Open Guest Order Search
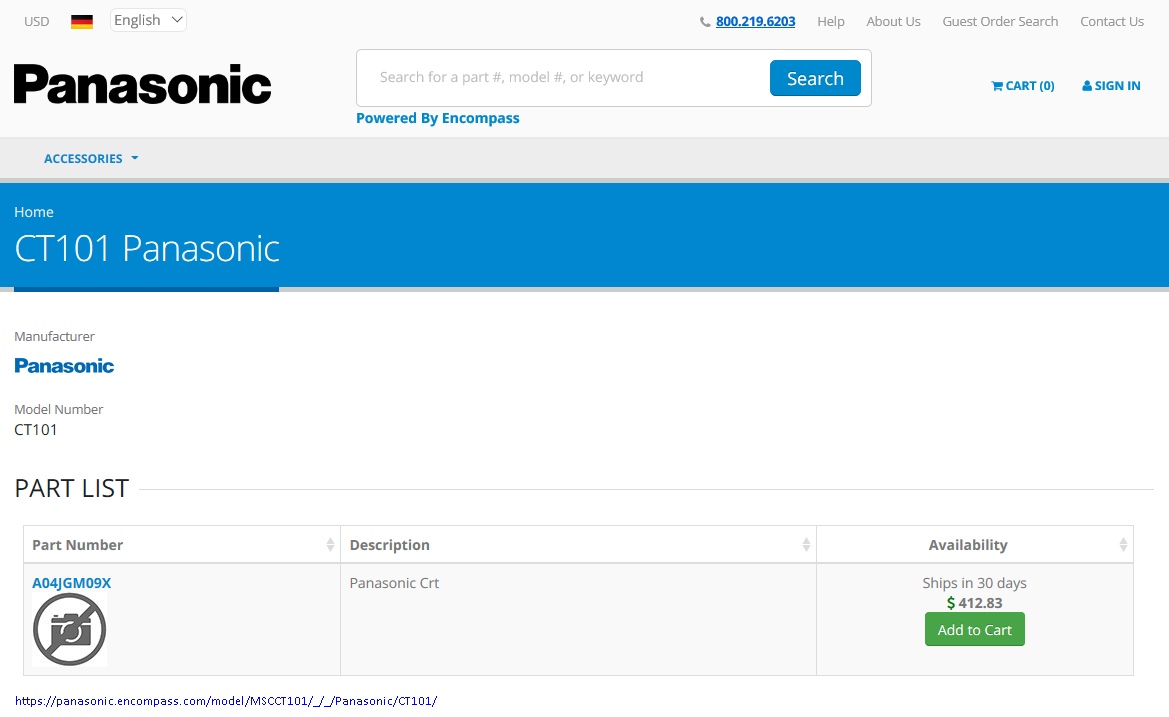The width and height of the screenshot is (1169, 717). 999,21
